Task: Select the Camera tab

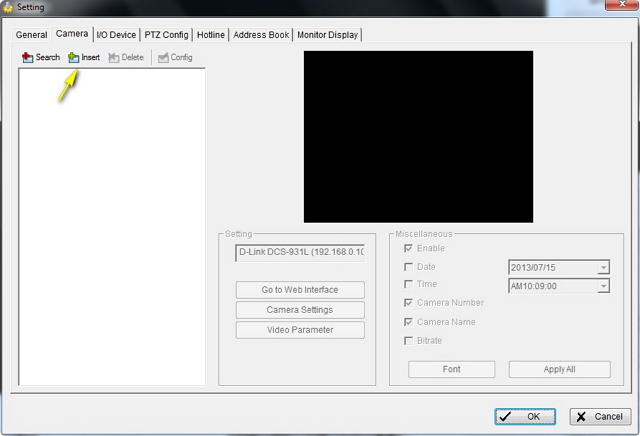Action: point(72,33)
